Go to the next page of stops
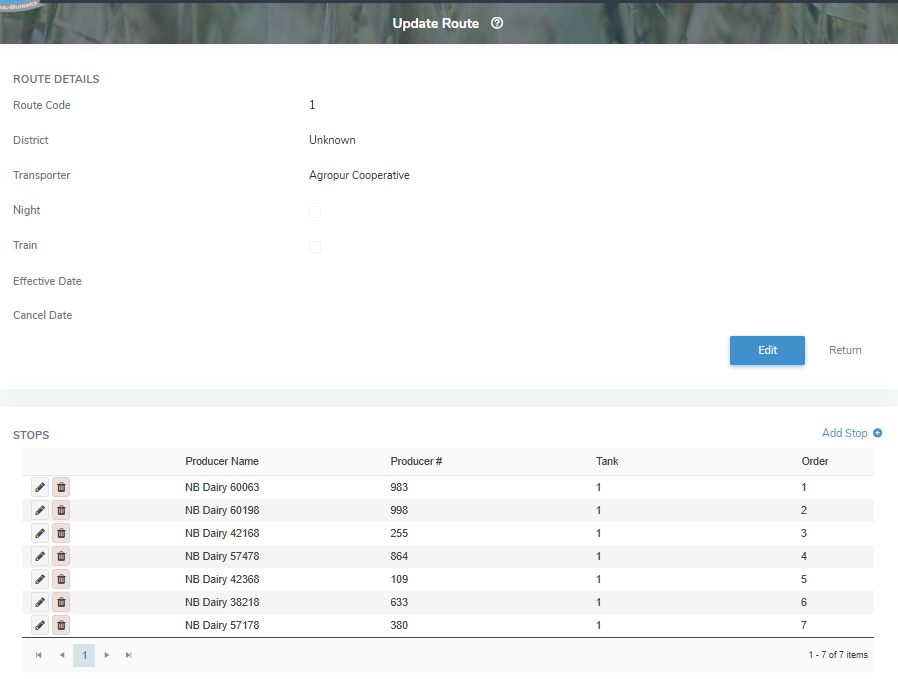The height and width of the screenshot is (679, 898). click(106, 655)
